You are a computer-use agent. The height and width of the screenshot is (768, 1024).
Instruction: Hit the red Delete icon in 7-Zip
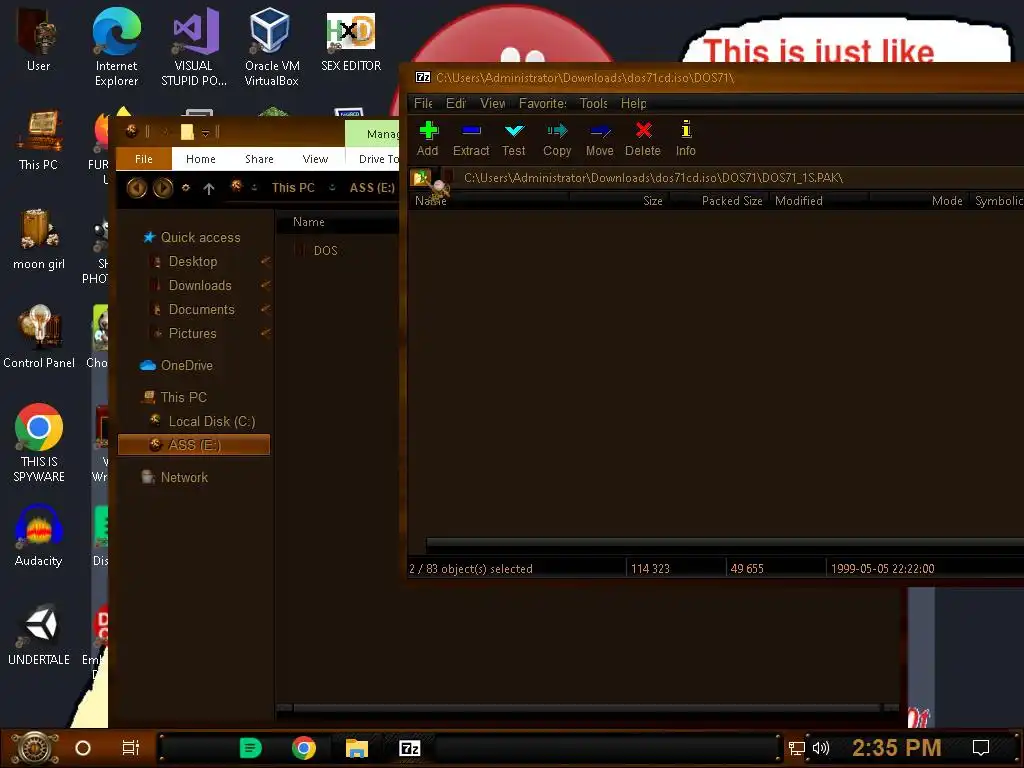[643, 138]
